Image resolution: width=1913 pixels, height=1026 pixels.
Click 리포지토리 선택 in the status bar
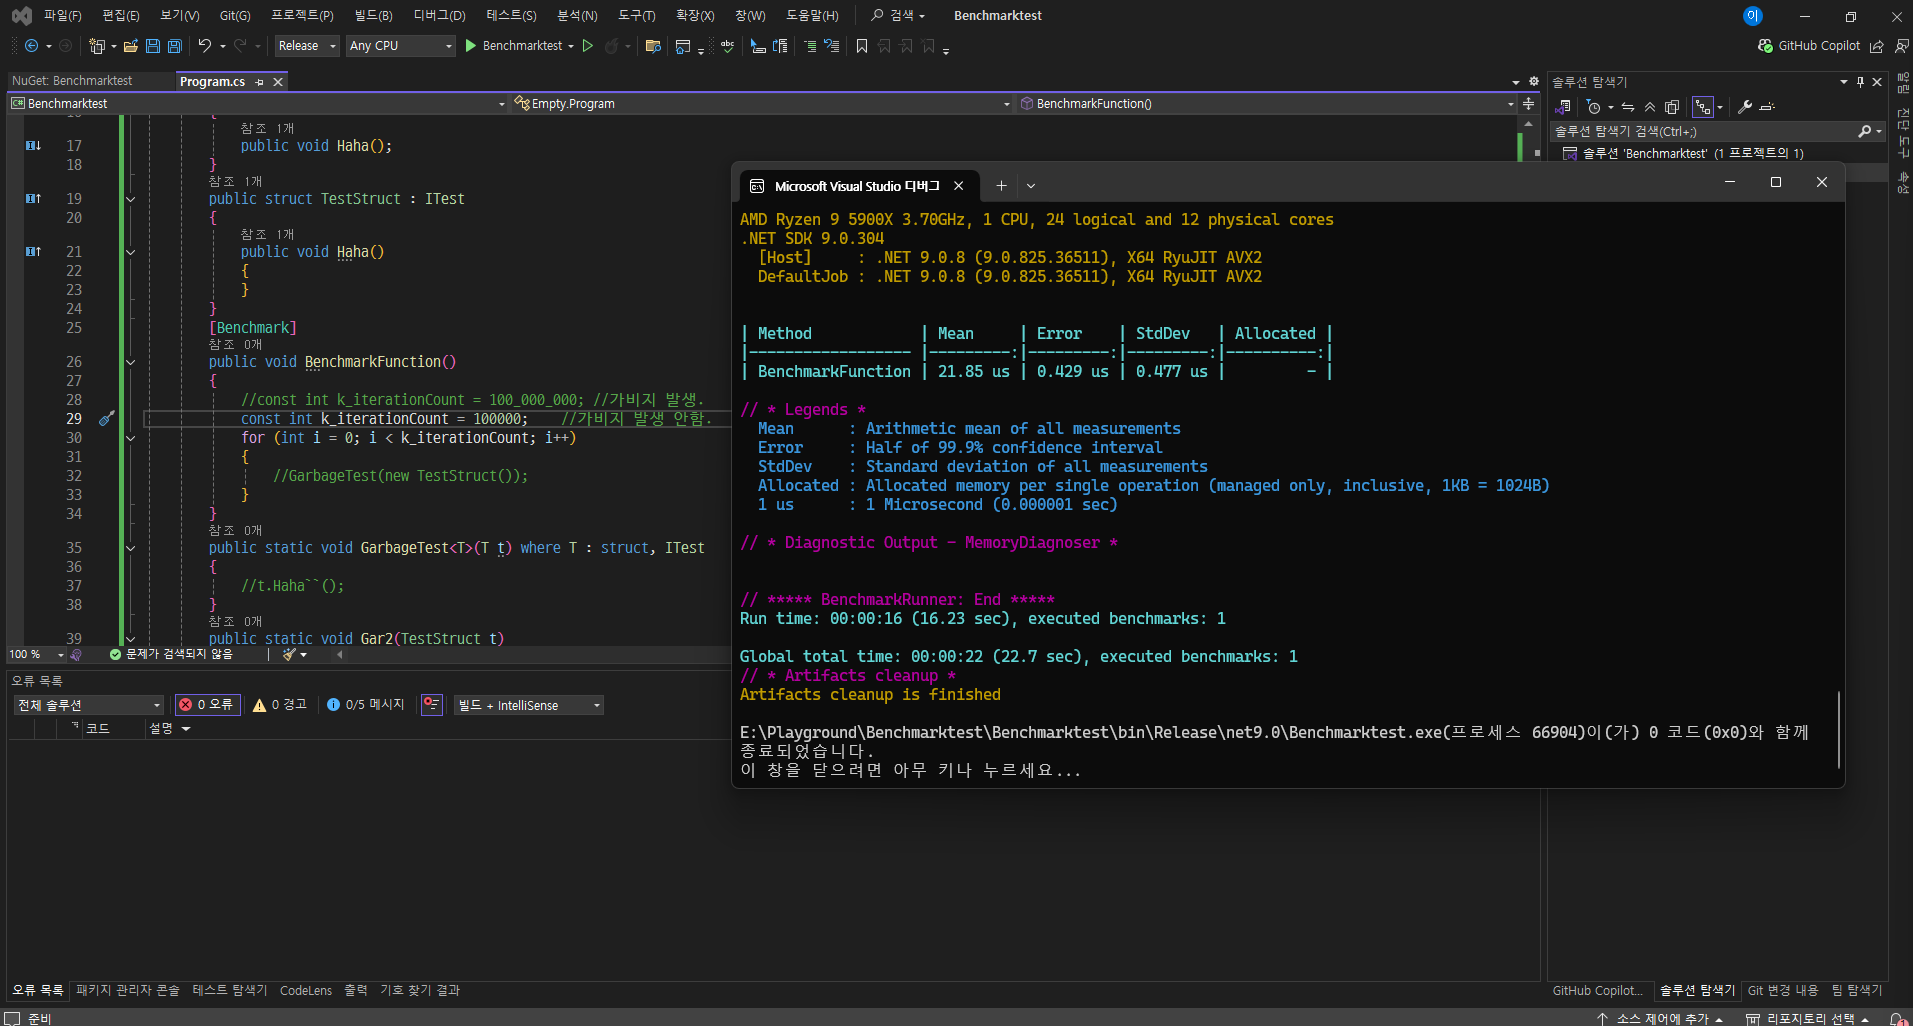(1808, 1018)
